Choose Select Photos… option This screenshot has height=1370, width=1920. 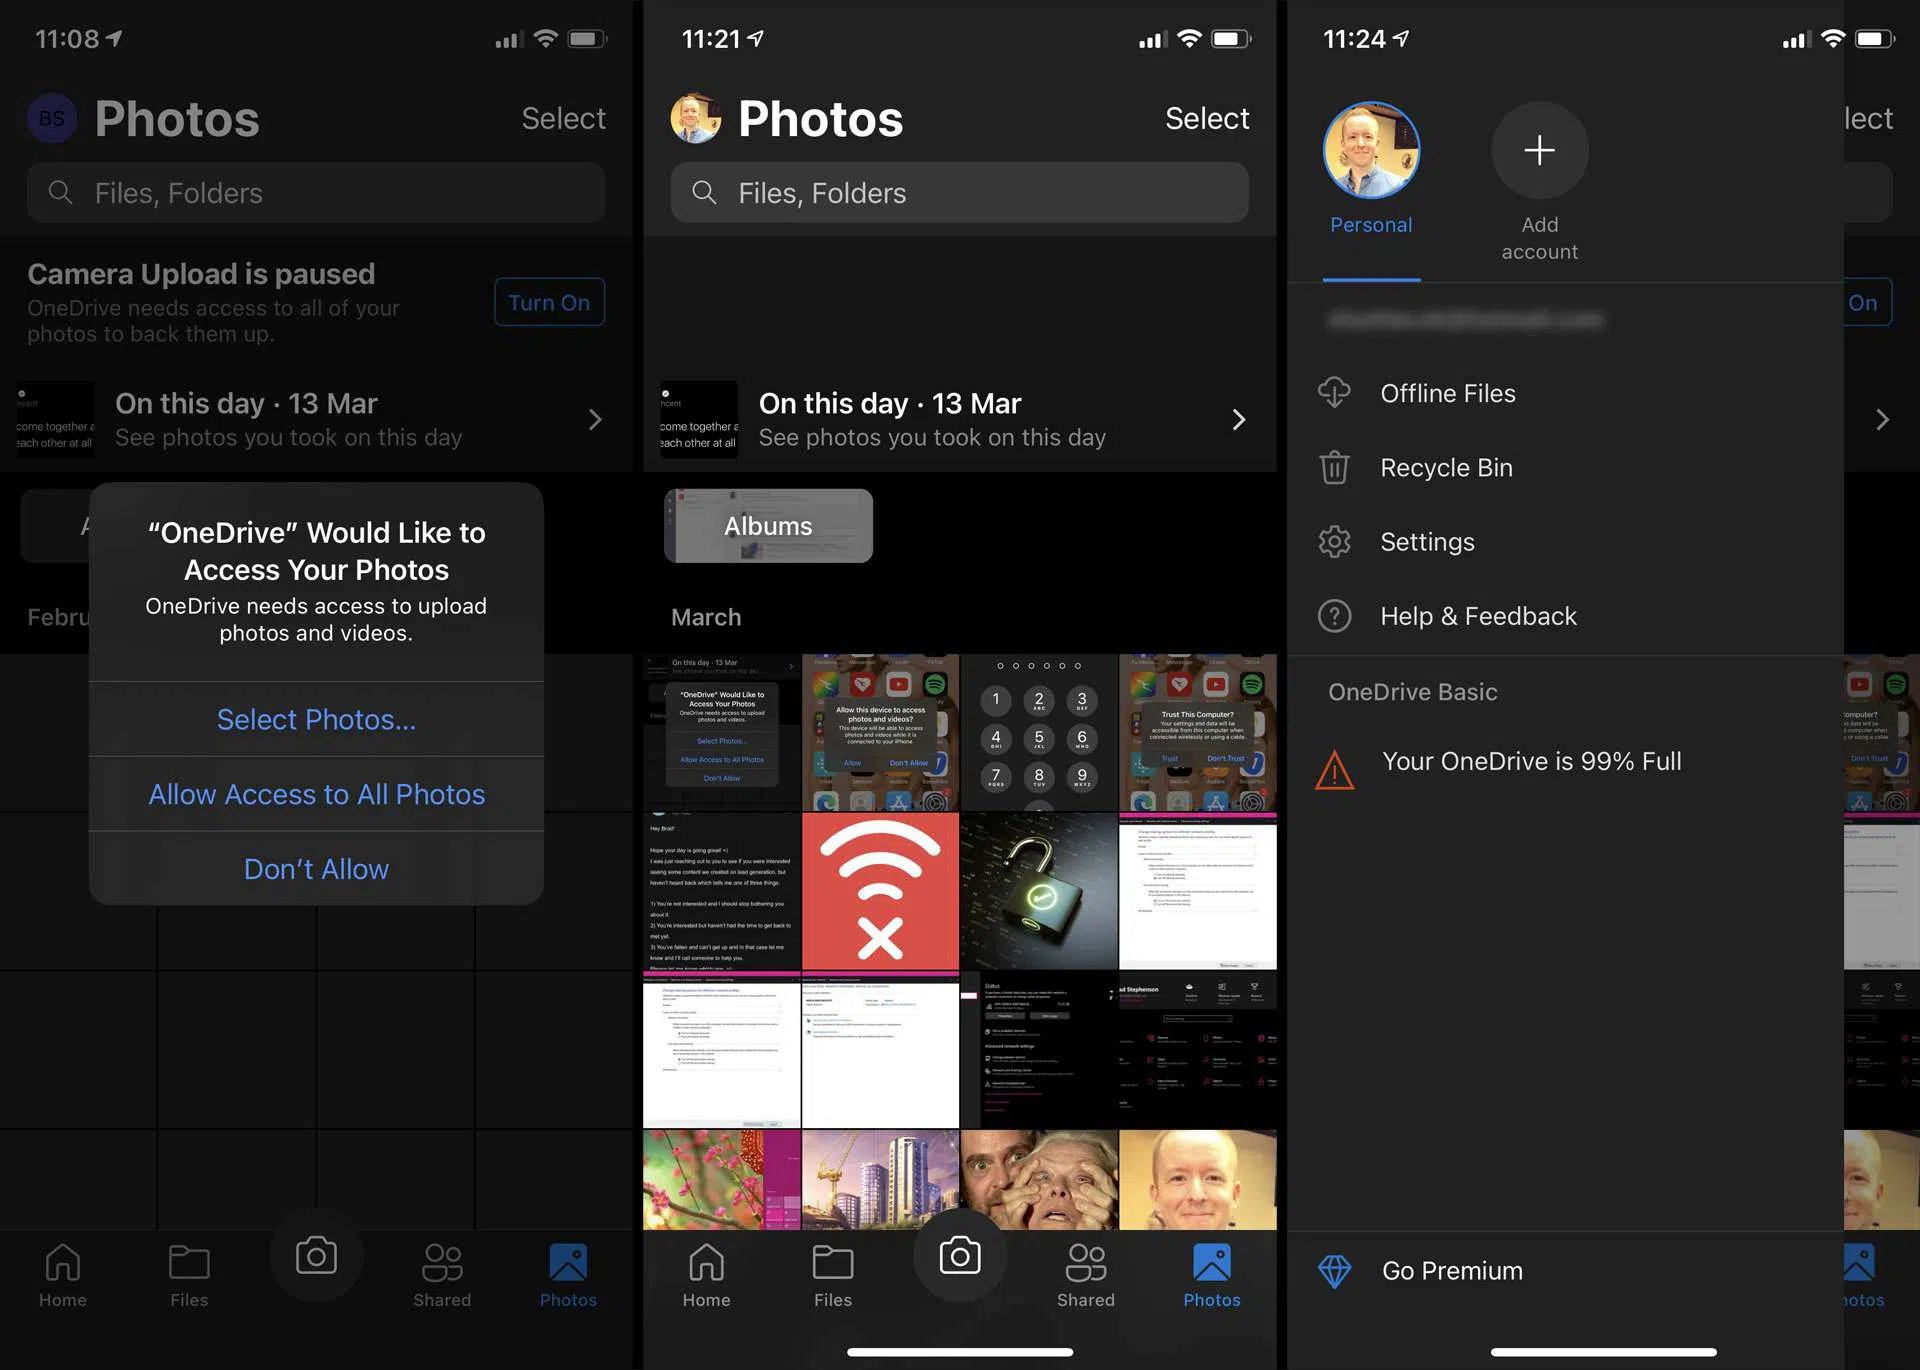tap(316, 719)
